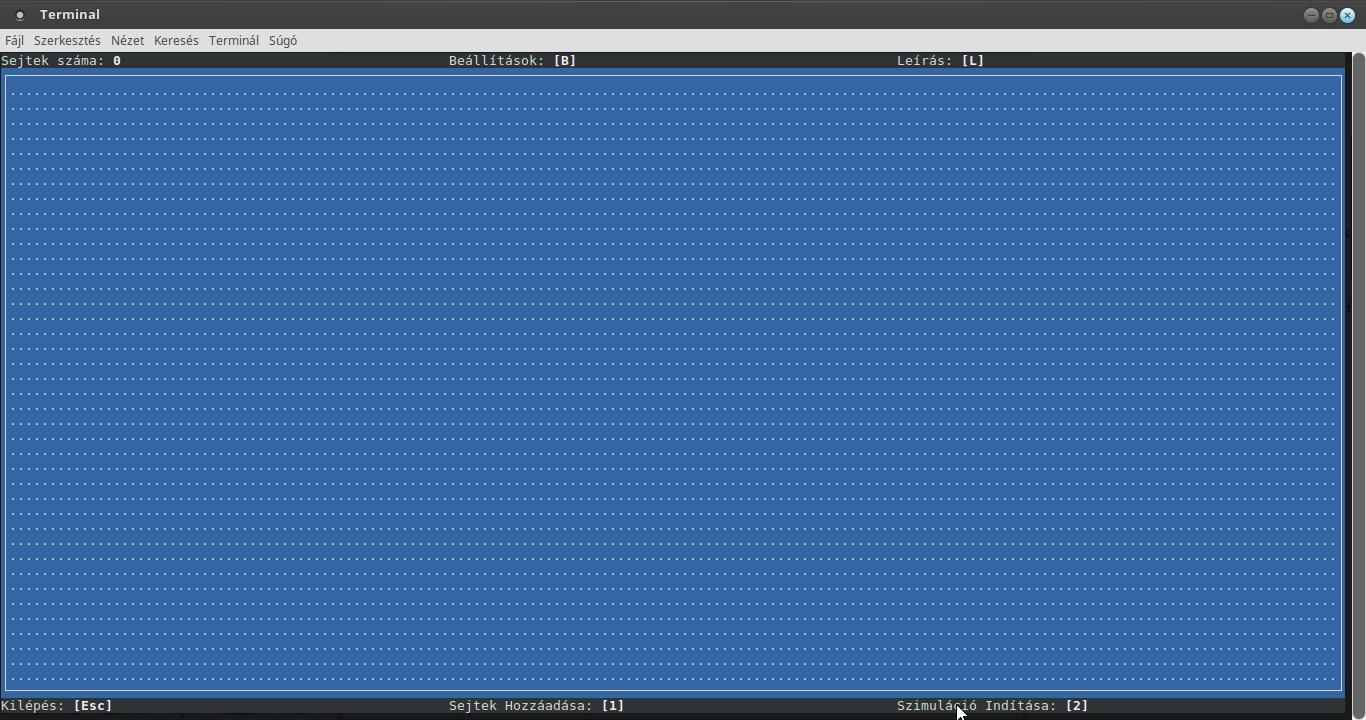Click the terminal icon in title bar

coord(20,15)
